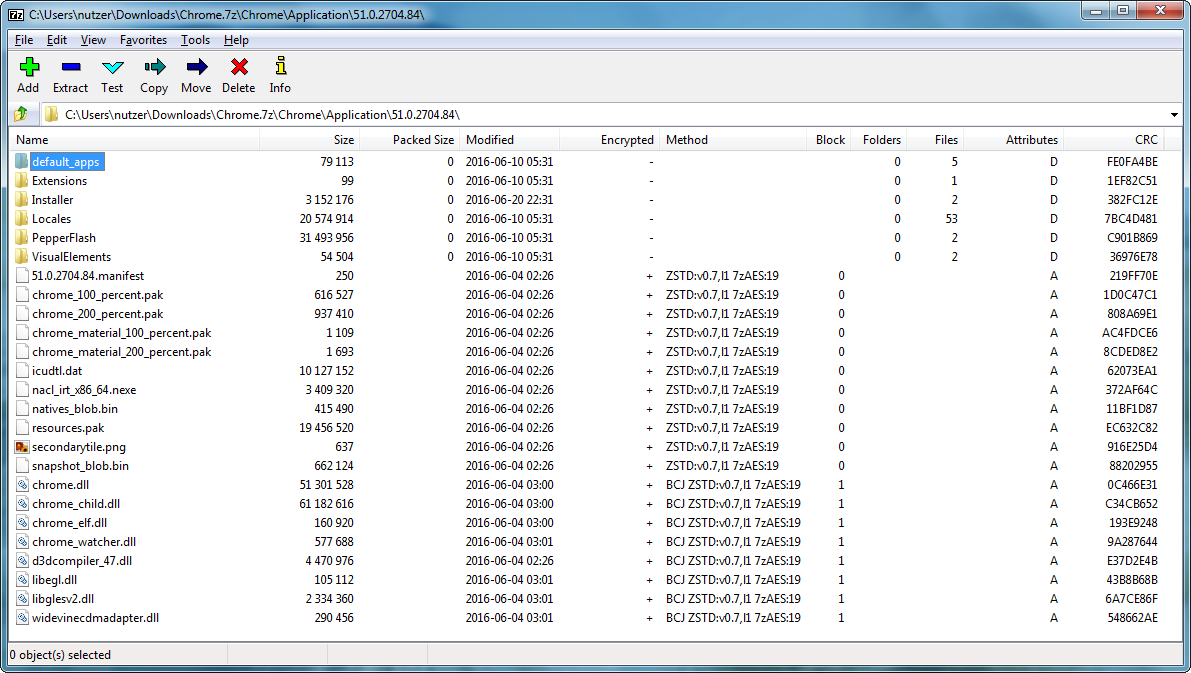Click the status bar '0 object(s) selected'
The height and width of the screenshot is (673, 1191).
click(61, 655)
